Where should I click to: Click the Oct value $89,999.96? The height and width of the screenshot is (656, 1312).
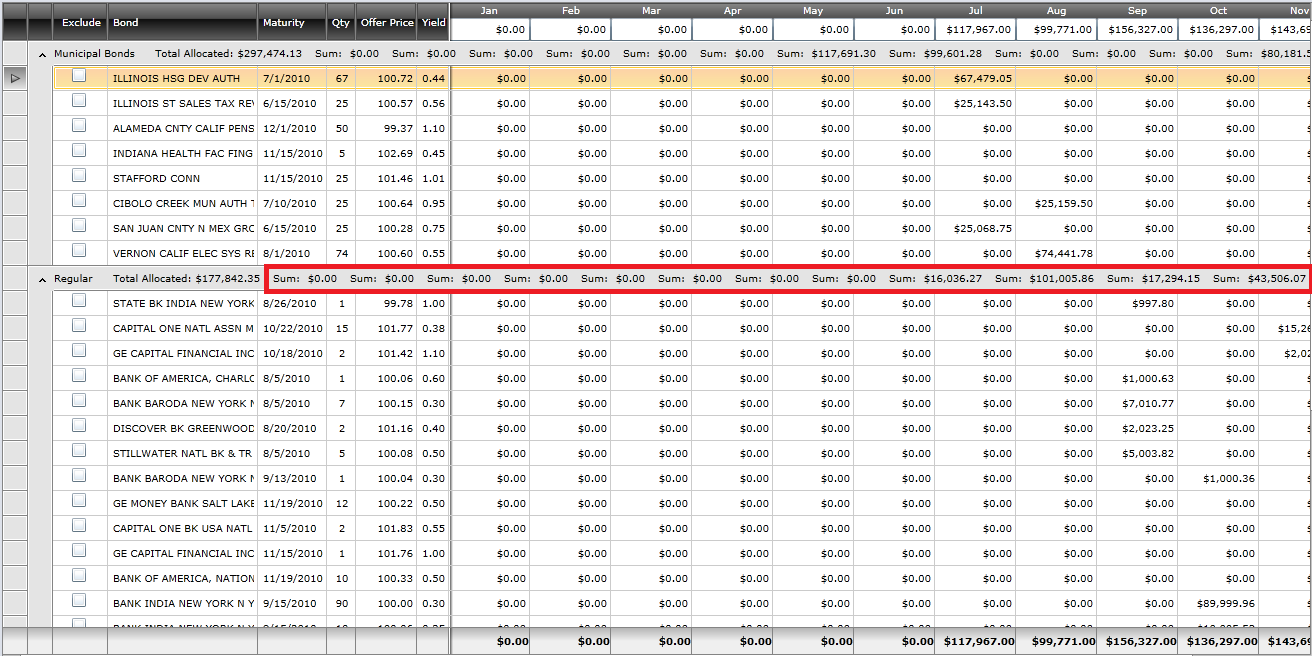tap(1226, 604)
